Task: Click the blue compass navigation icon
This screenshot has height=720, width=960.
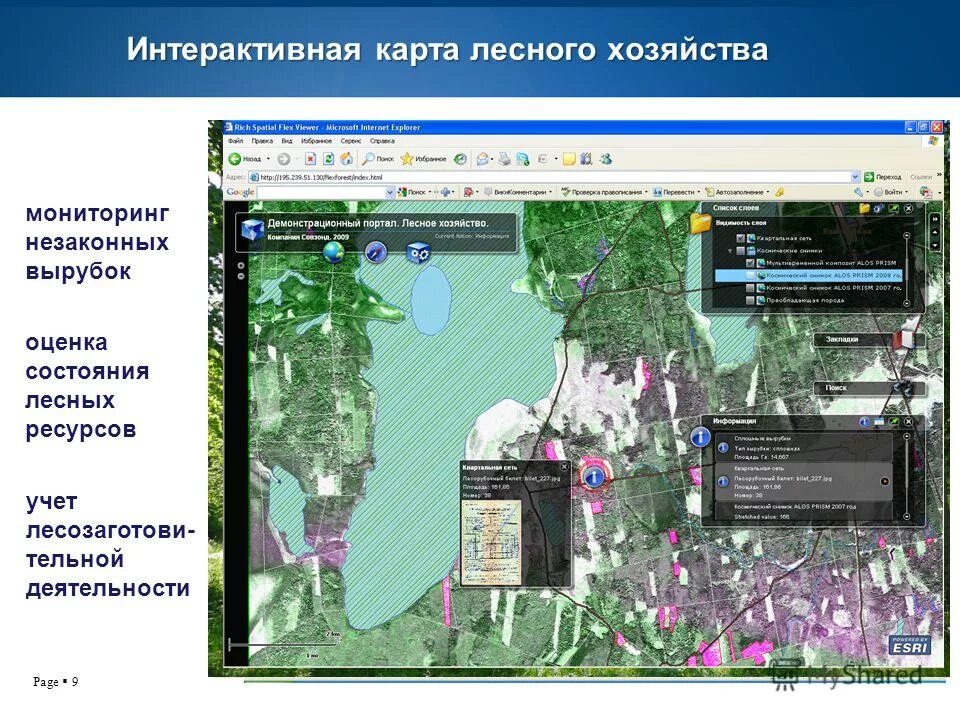Action: click(376, 252)
